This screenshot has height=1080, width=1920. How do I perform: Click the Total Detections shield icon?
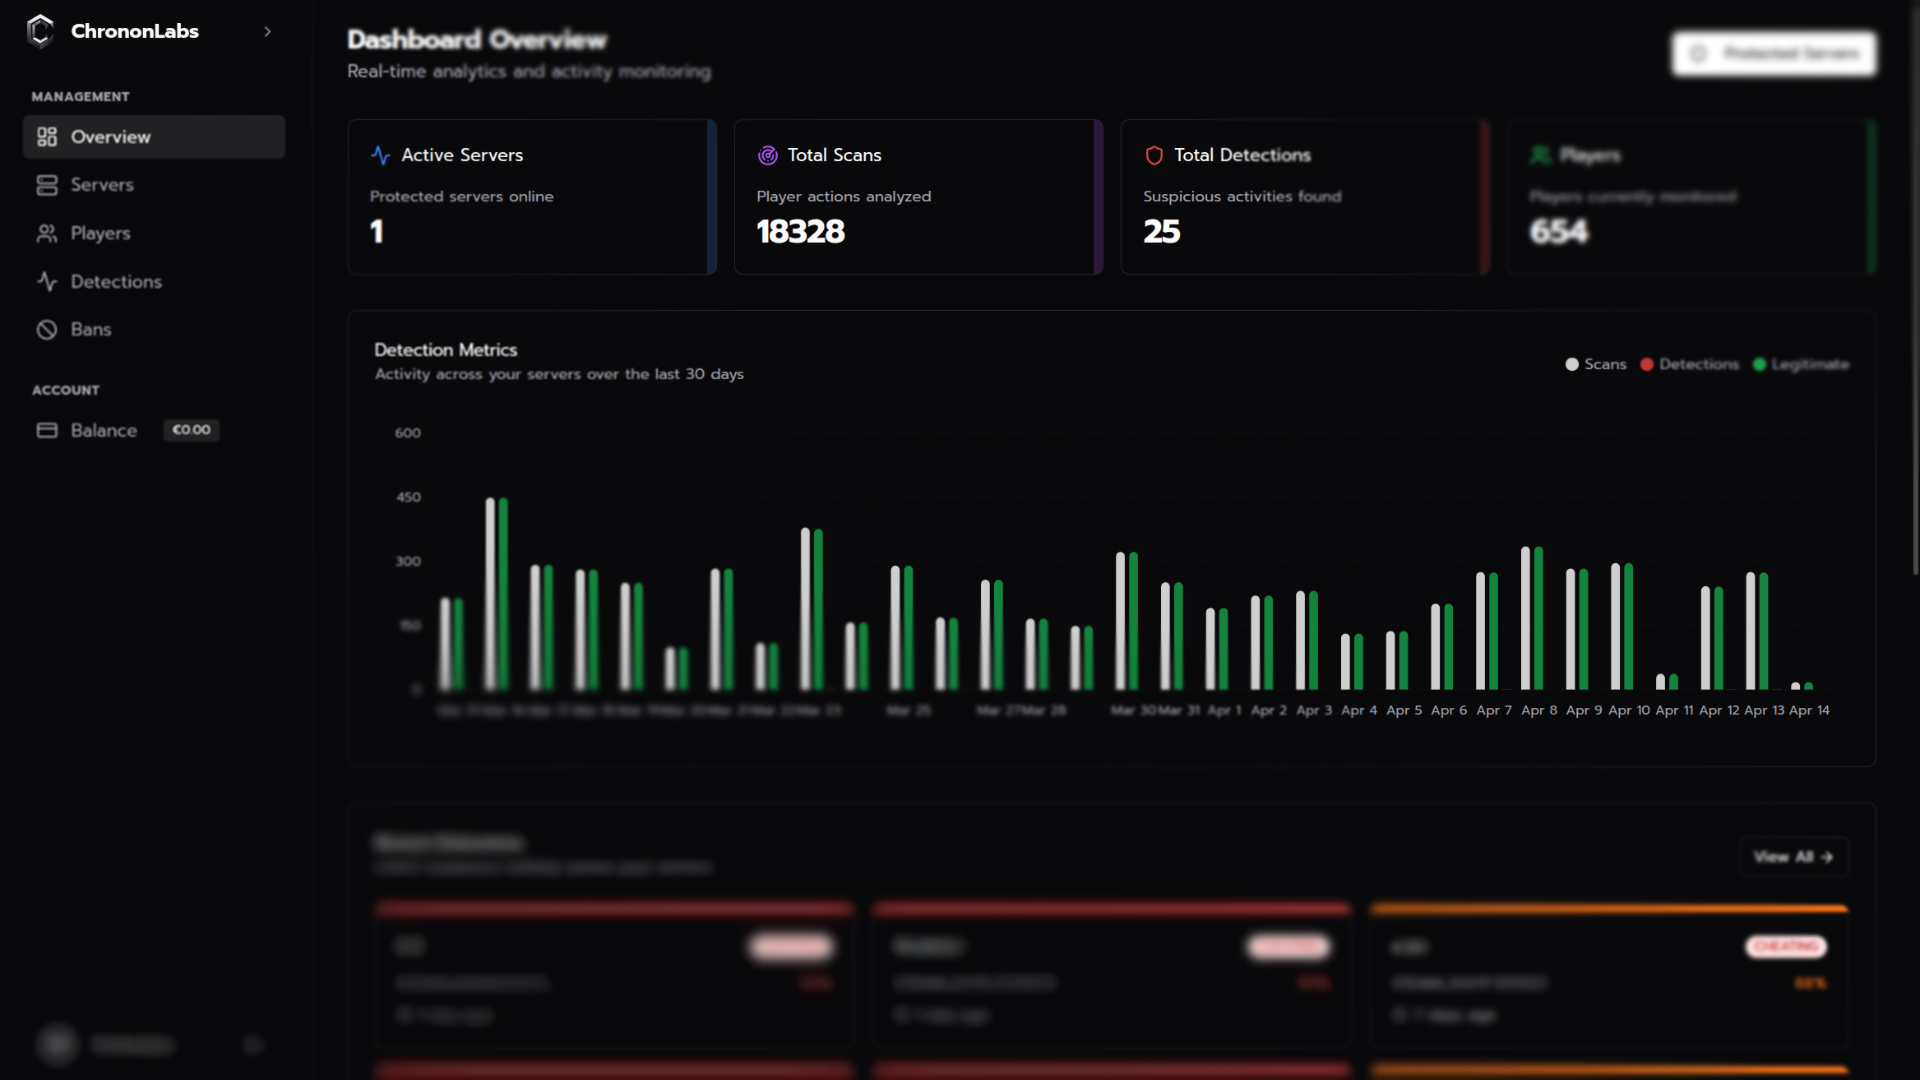tap(1155, 155)
